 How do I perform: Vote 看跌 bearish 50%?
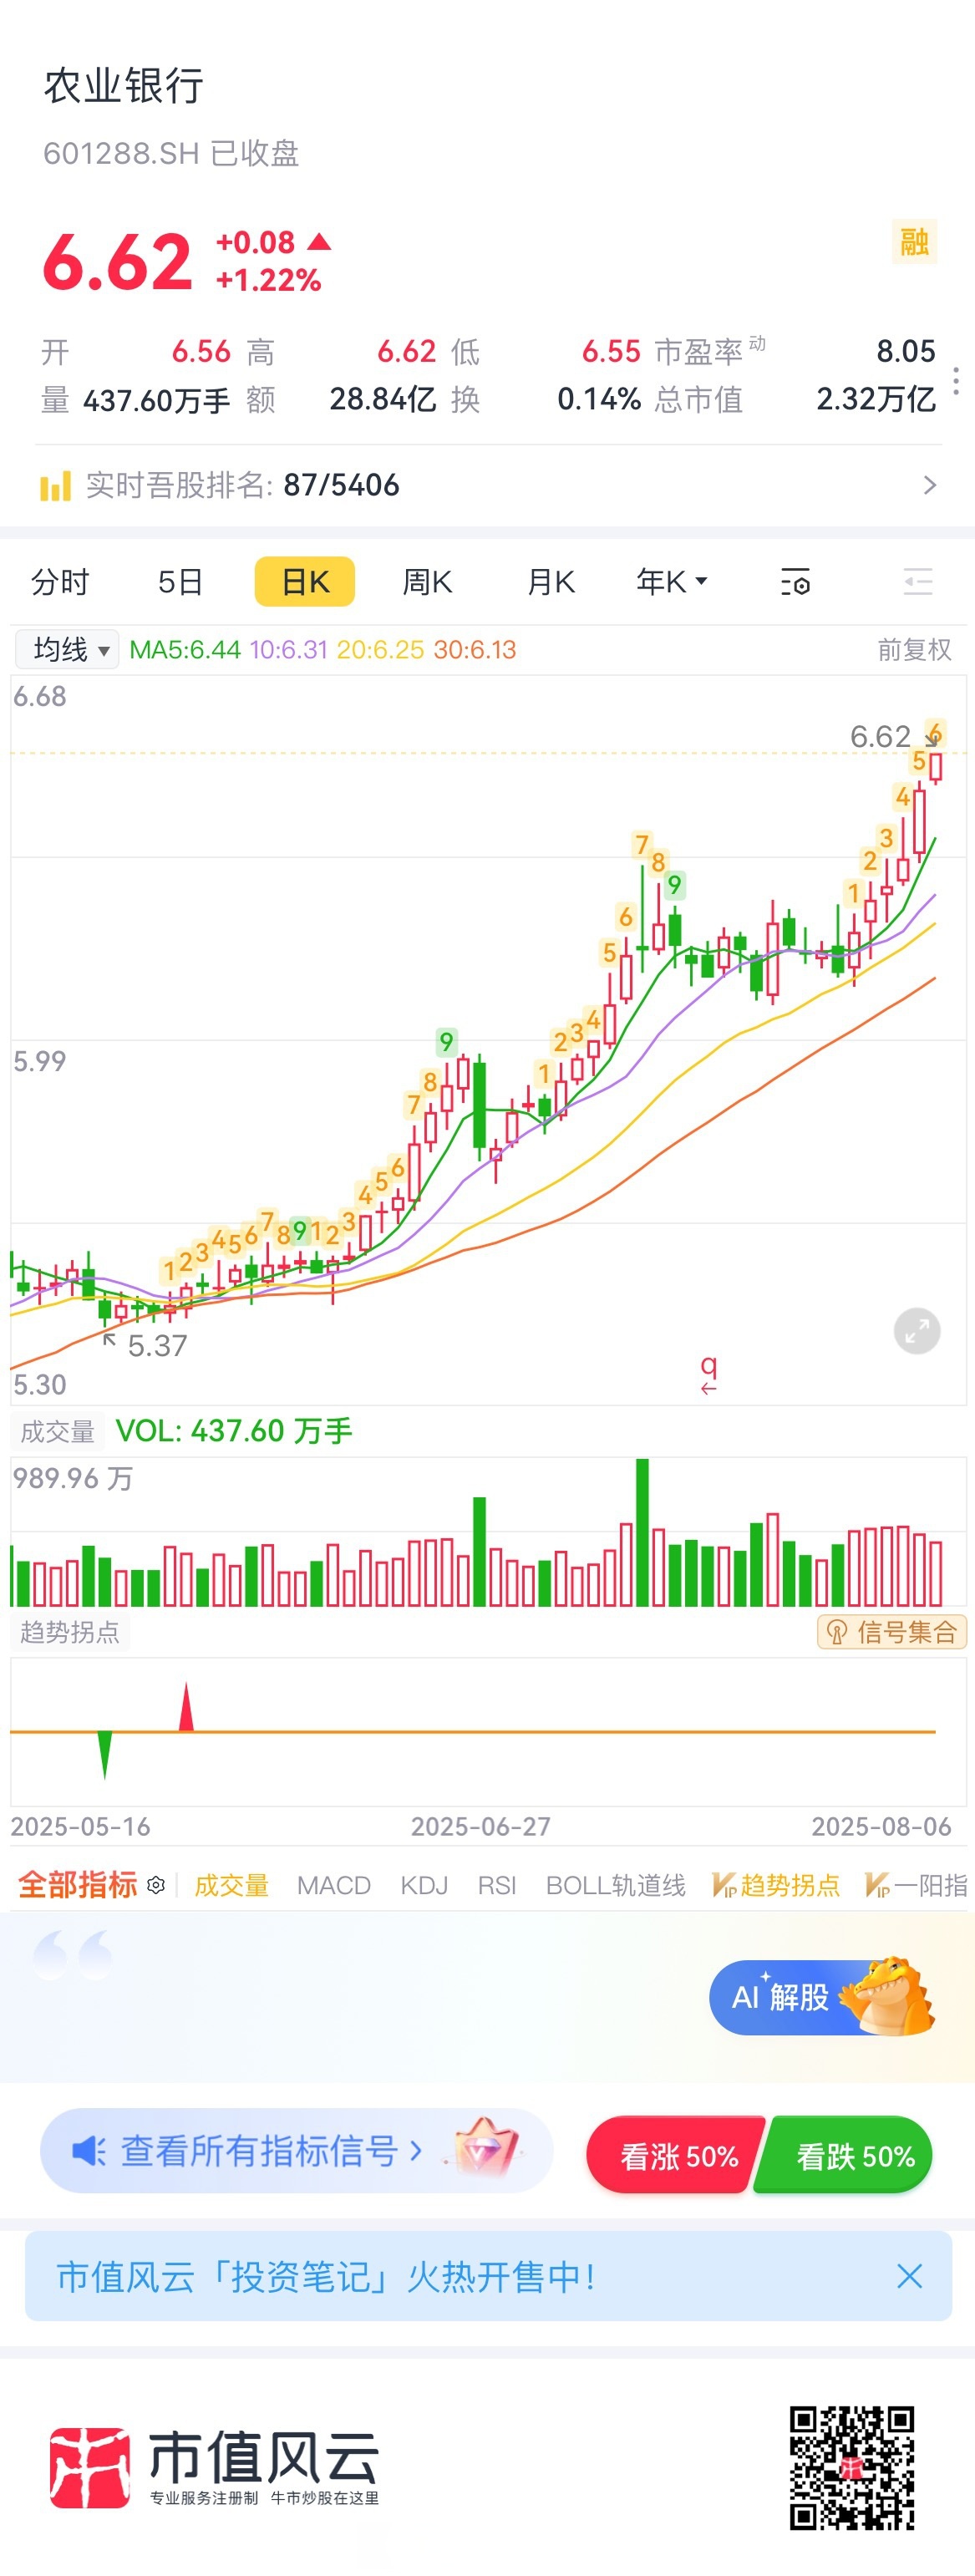click(x=852, y=2155)
